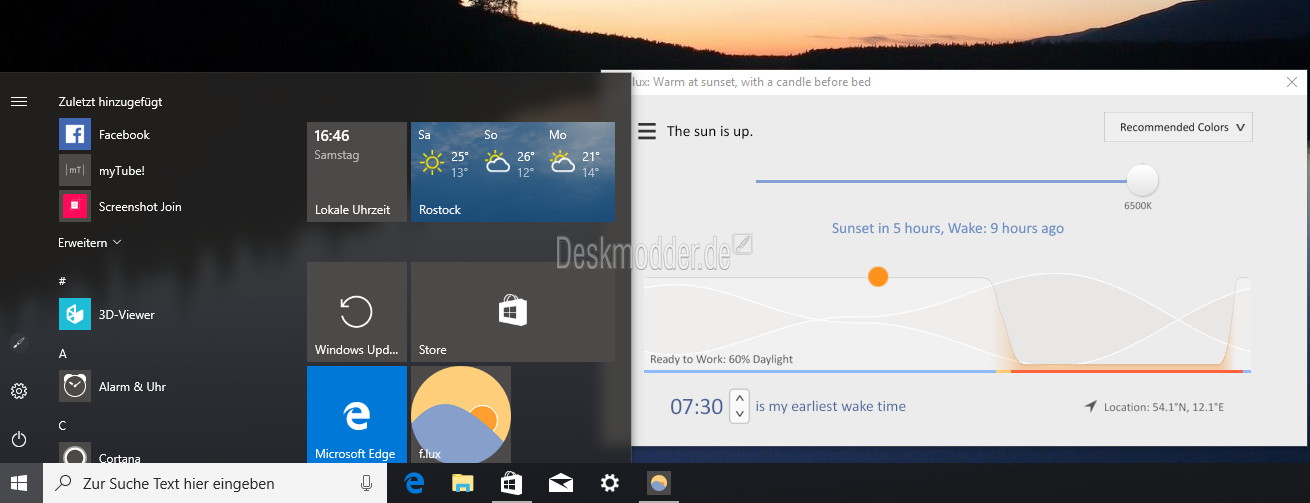The image size is (1310, 503).
Task: Click the power icon in Start menu
Action: pos(18,439)
